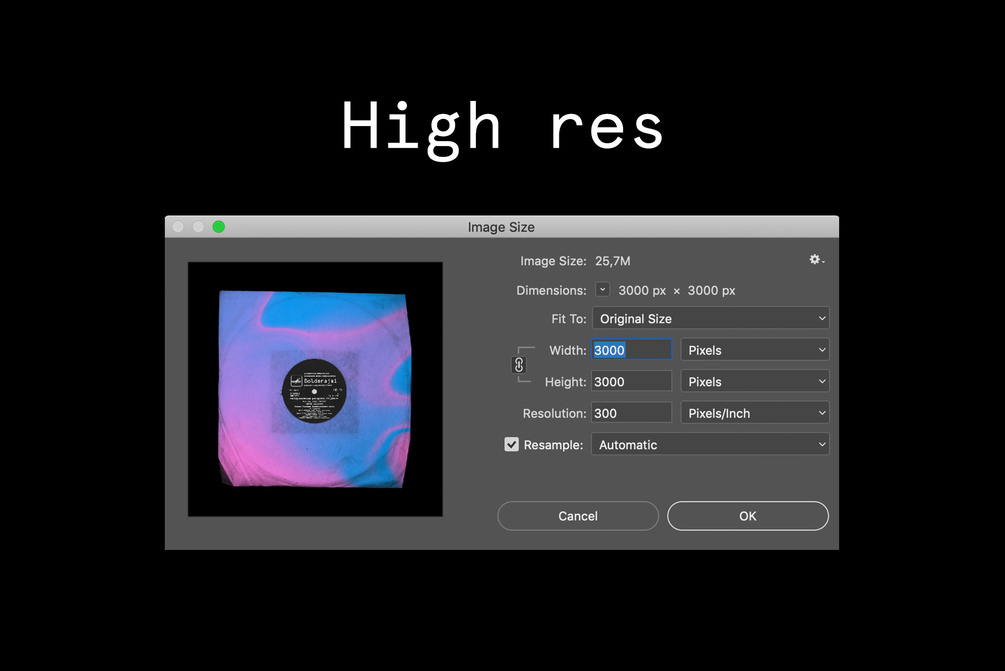Viewport: 1005px width, 671px height.
Task: Click the Cancel button
Action: click(578, 516)
